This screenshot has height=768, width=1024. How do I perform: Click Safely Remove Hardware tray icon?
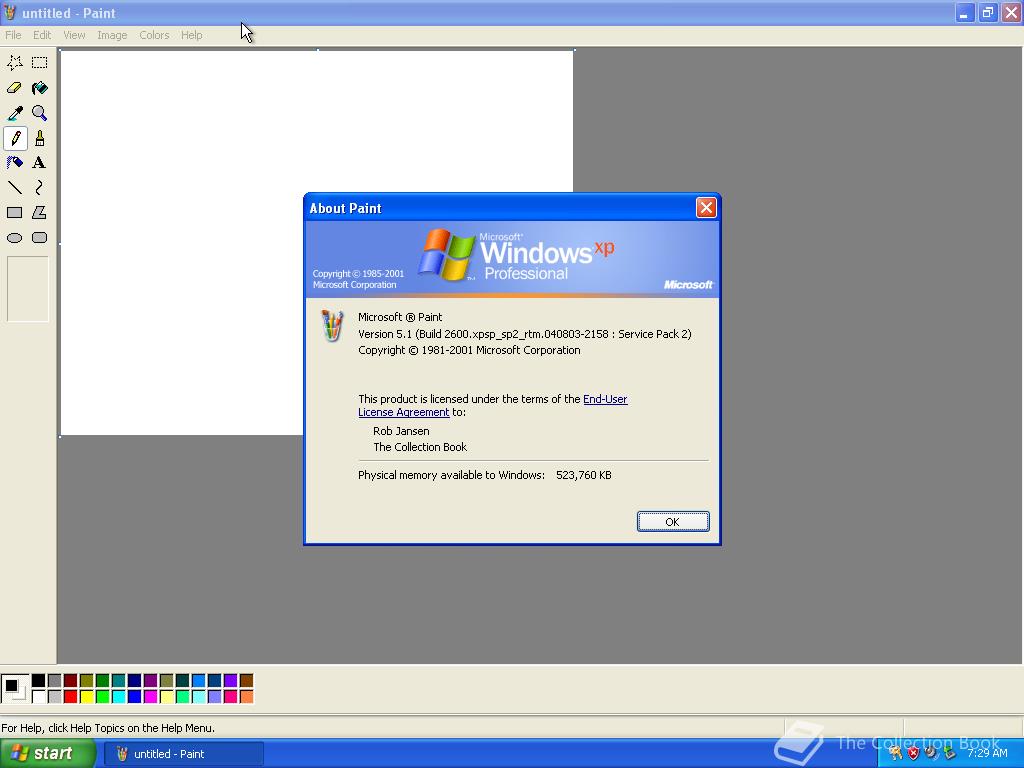pos(950,753)
